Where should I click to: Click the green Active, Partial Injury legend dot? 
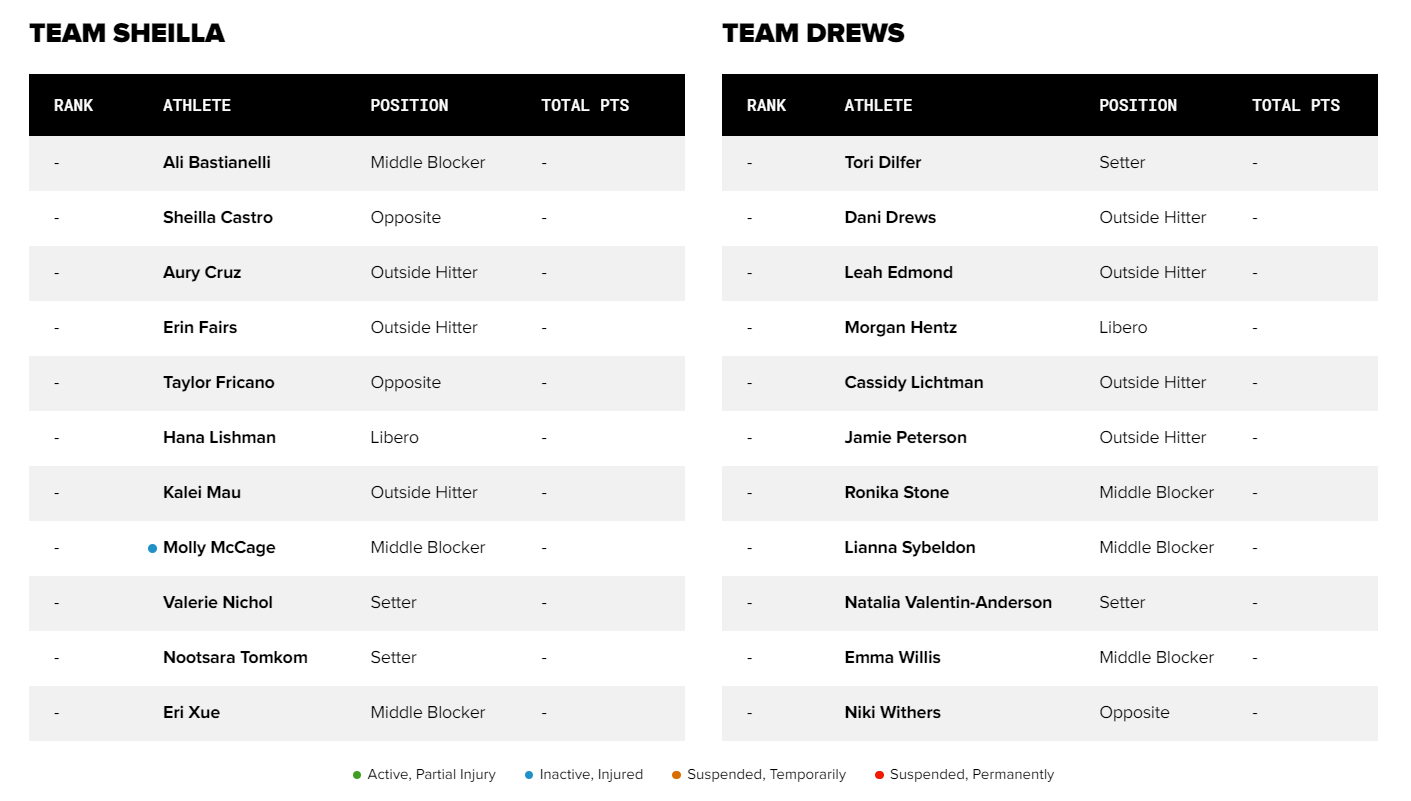tap(357, 775)
